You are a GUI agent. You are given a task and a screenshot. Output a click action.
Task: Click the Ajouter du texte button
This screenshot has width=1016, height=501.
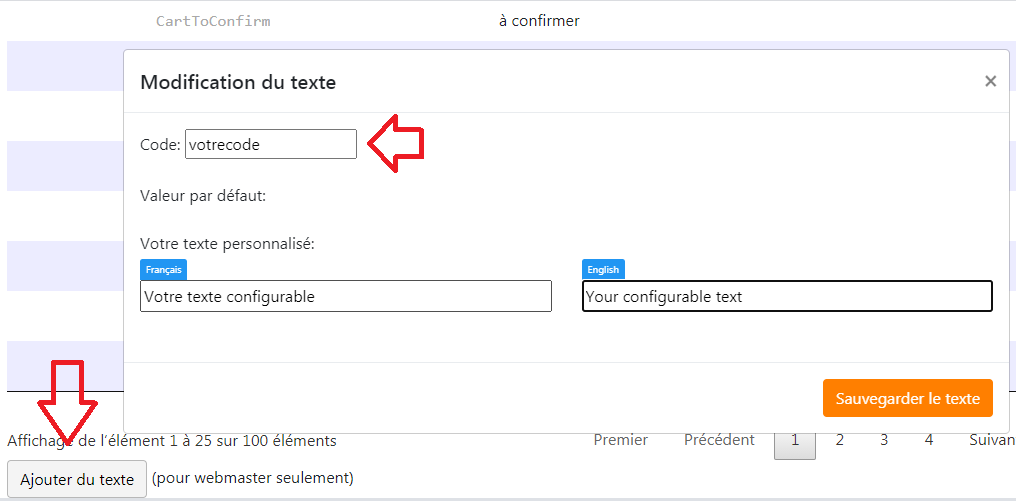(77, 480)
